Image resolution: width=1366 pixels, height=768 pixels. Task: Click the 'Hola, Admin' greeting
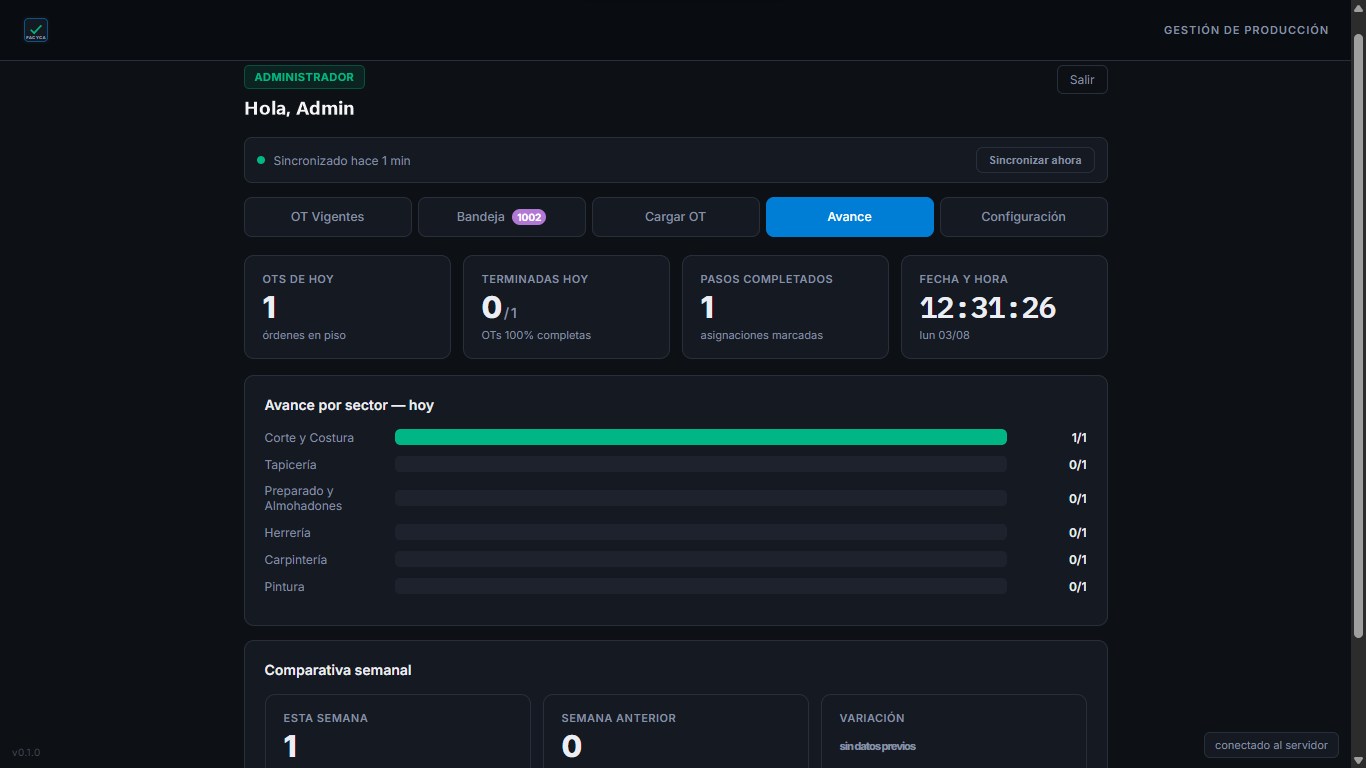pyautogui.click(x=299, y=108)
